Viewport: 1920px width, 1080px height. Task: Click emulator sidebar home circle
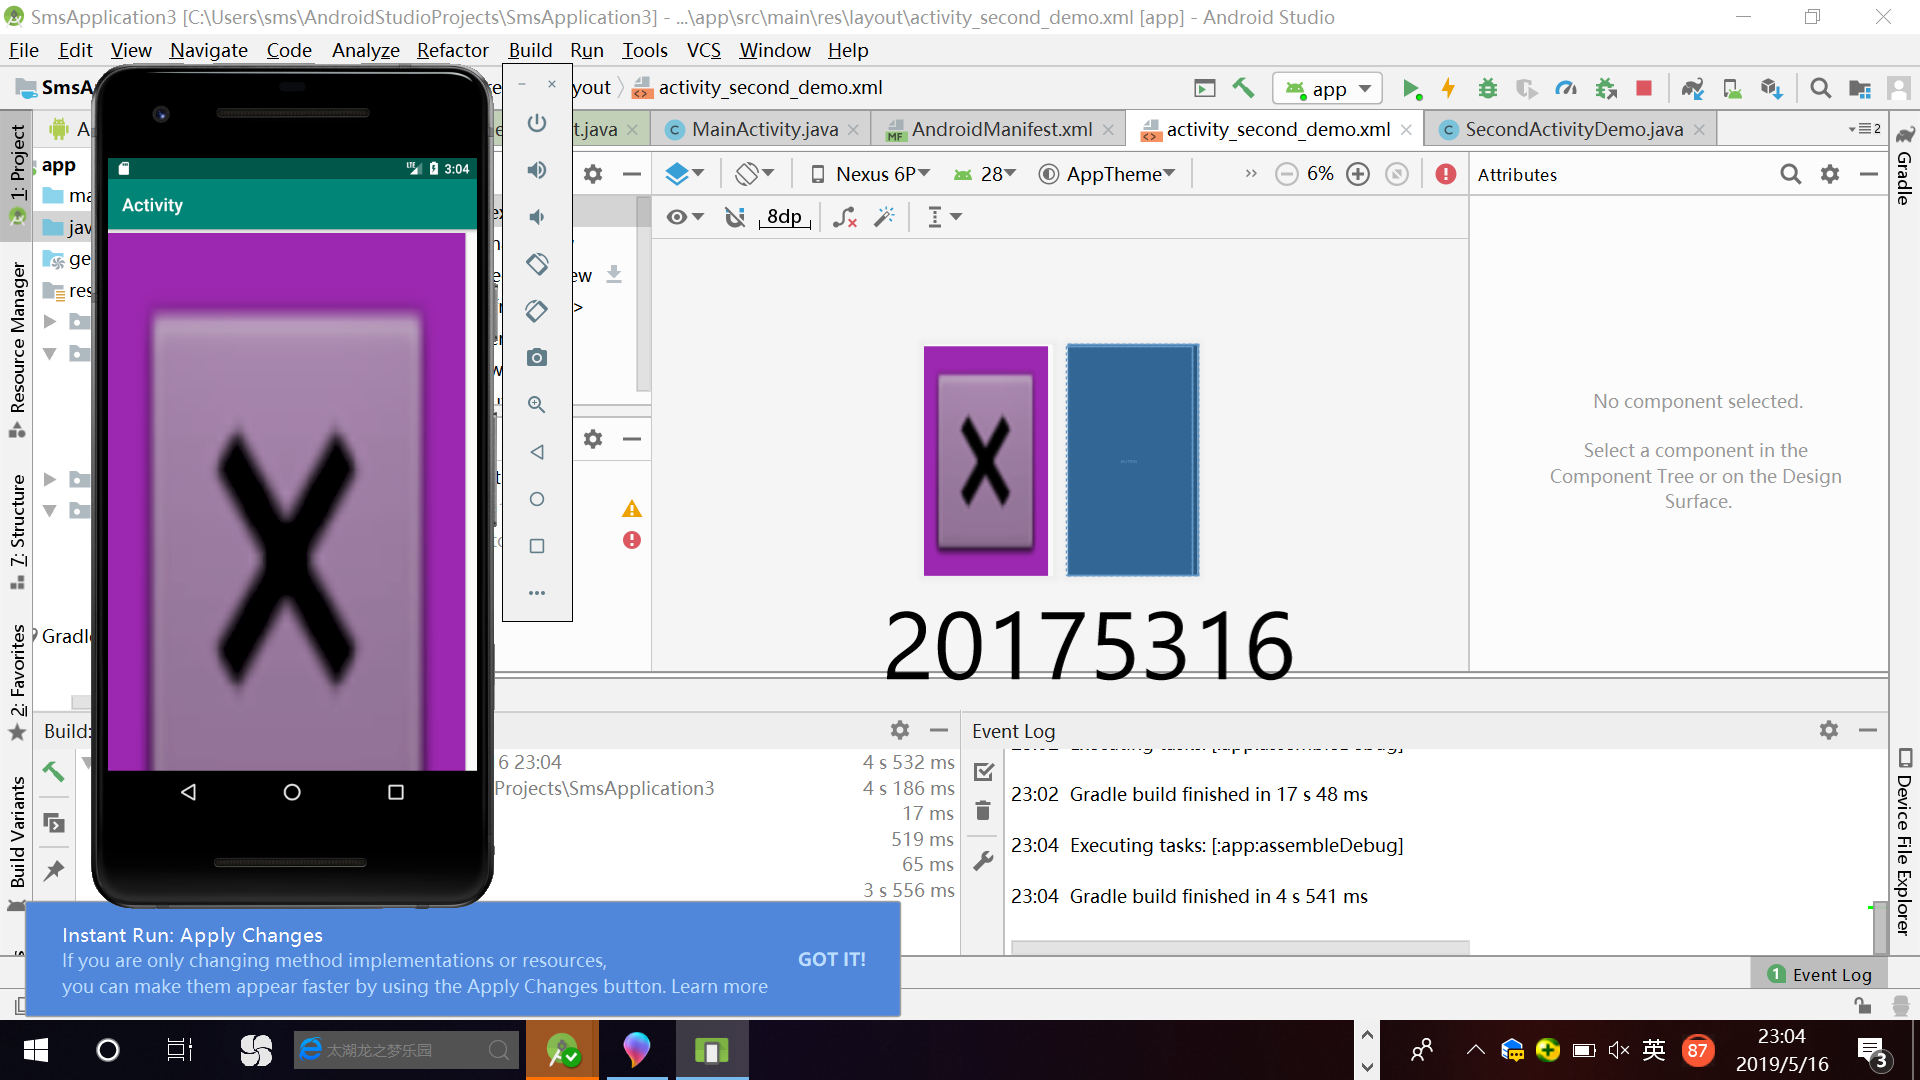[537, 499]
